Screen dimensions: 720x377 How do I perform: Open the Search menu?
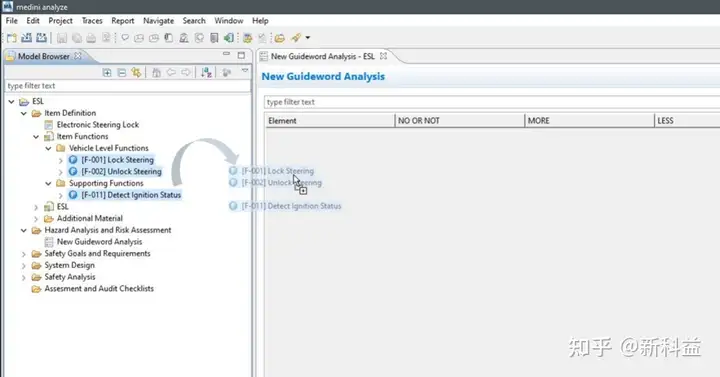194,21
